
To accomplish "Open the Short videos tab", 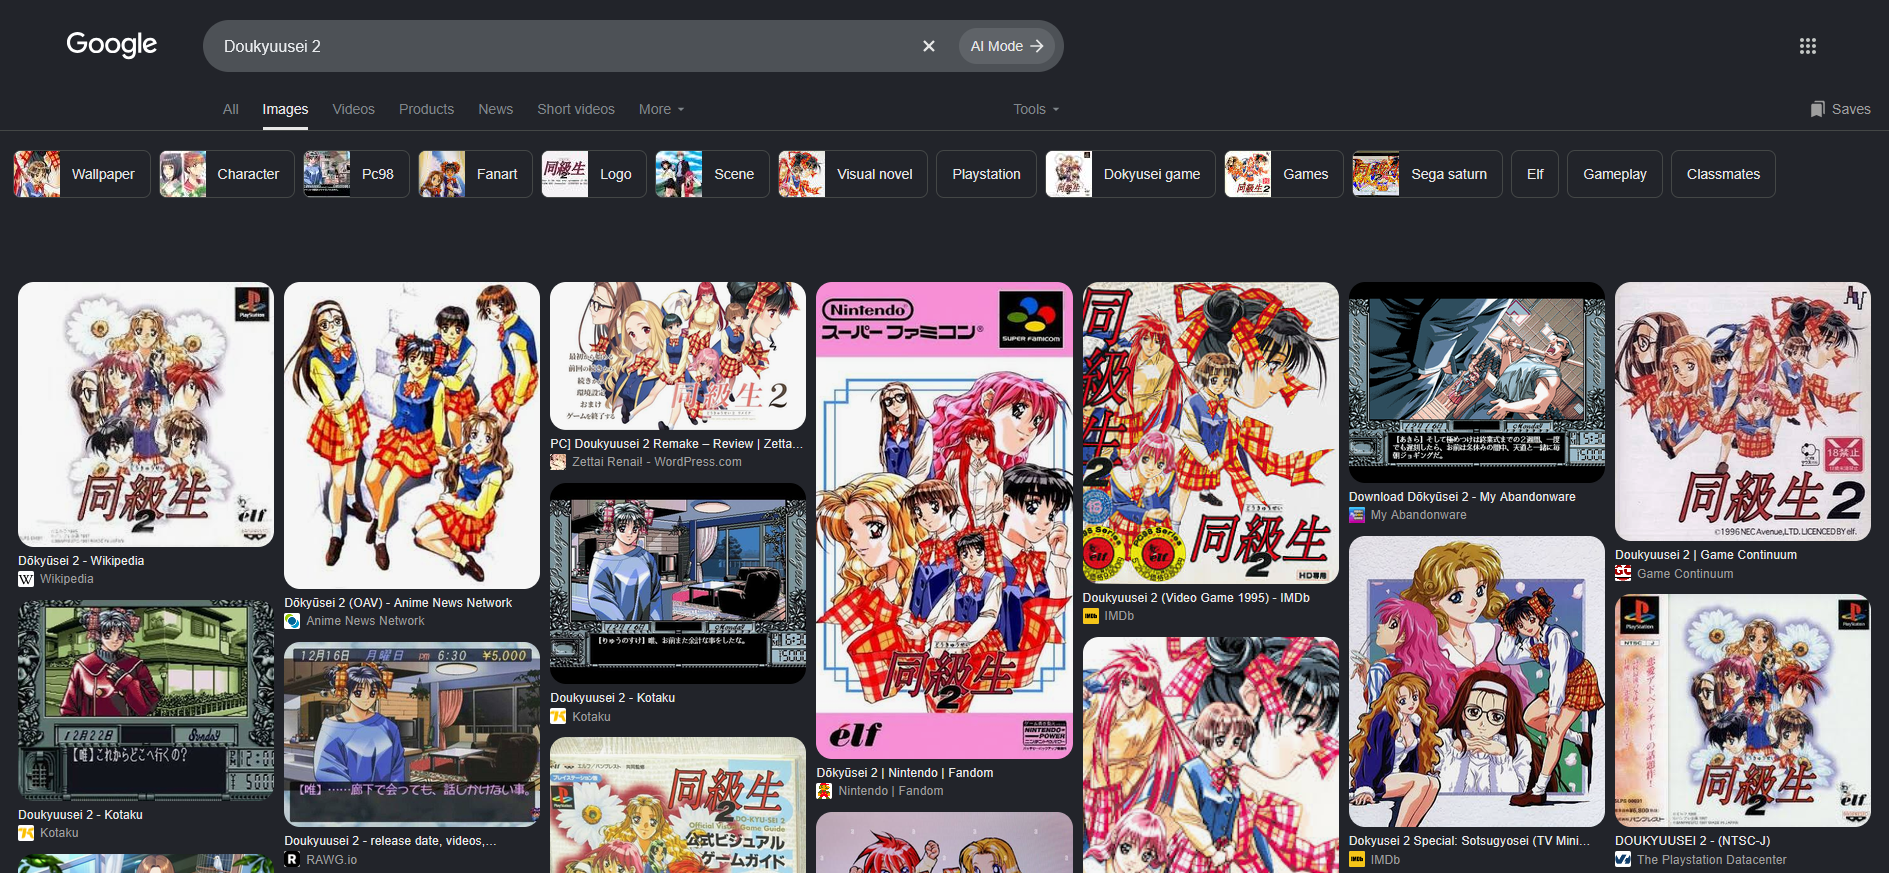I will click(x=576, y=109).
